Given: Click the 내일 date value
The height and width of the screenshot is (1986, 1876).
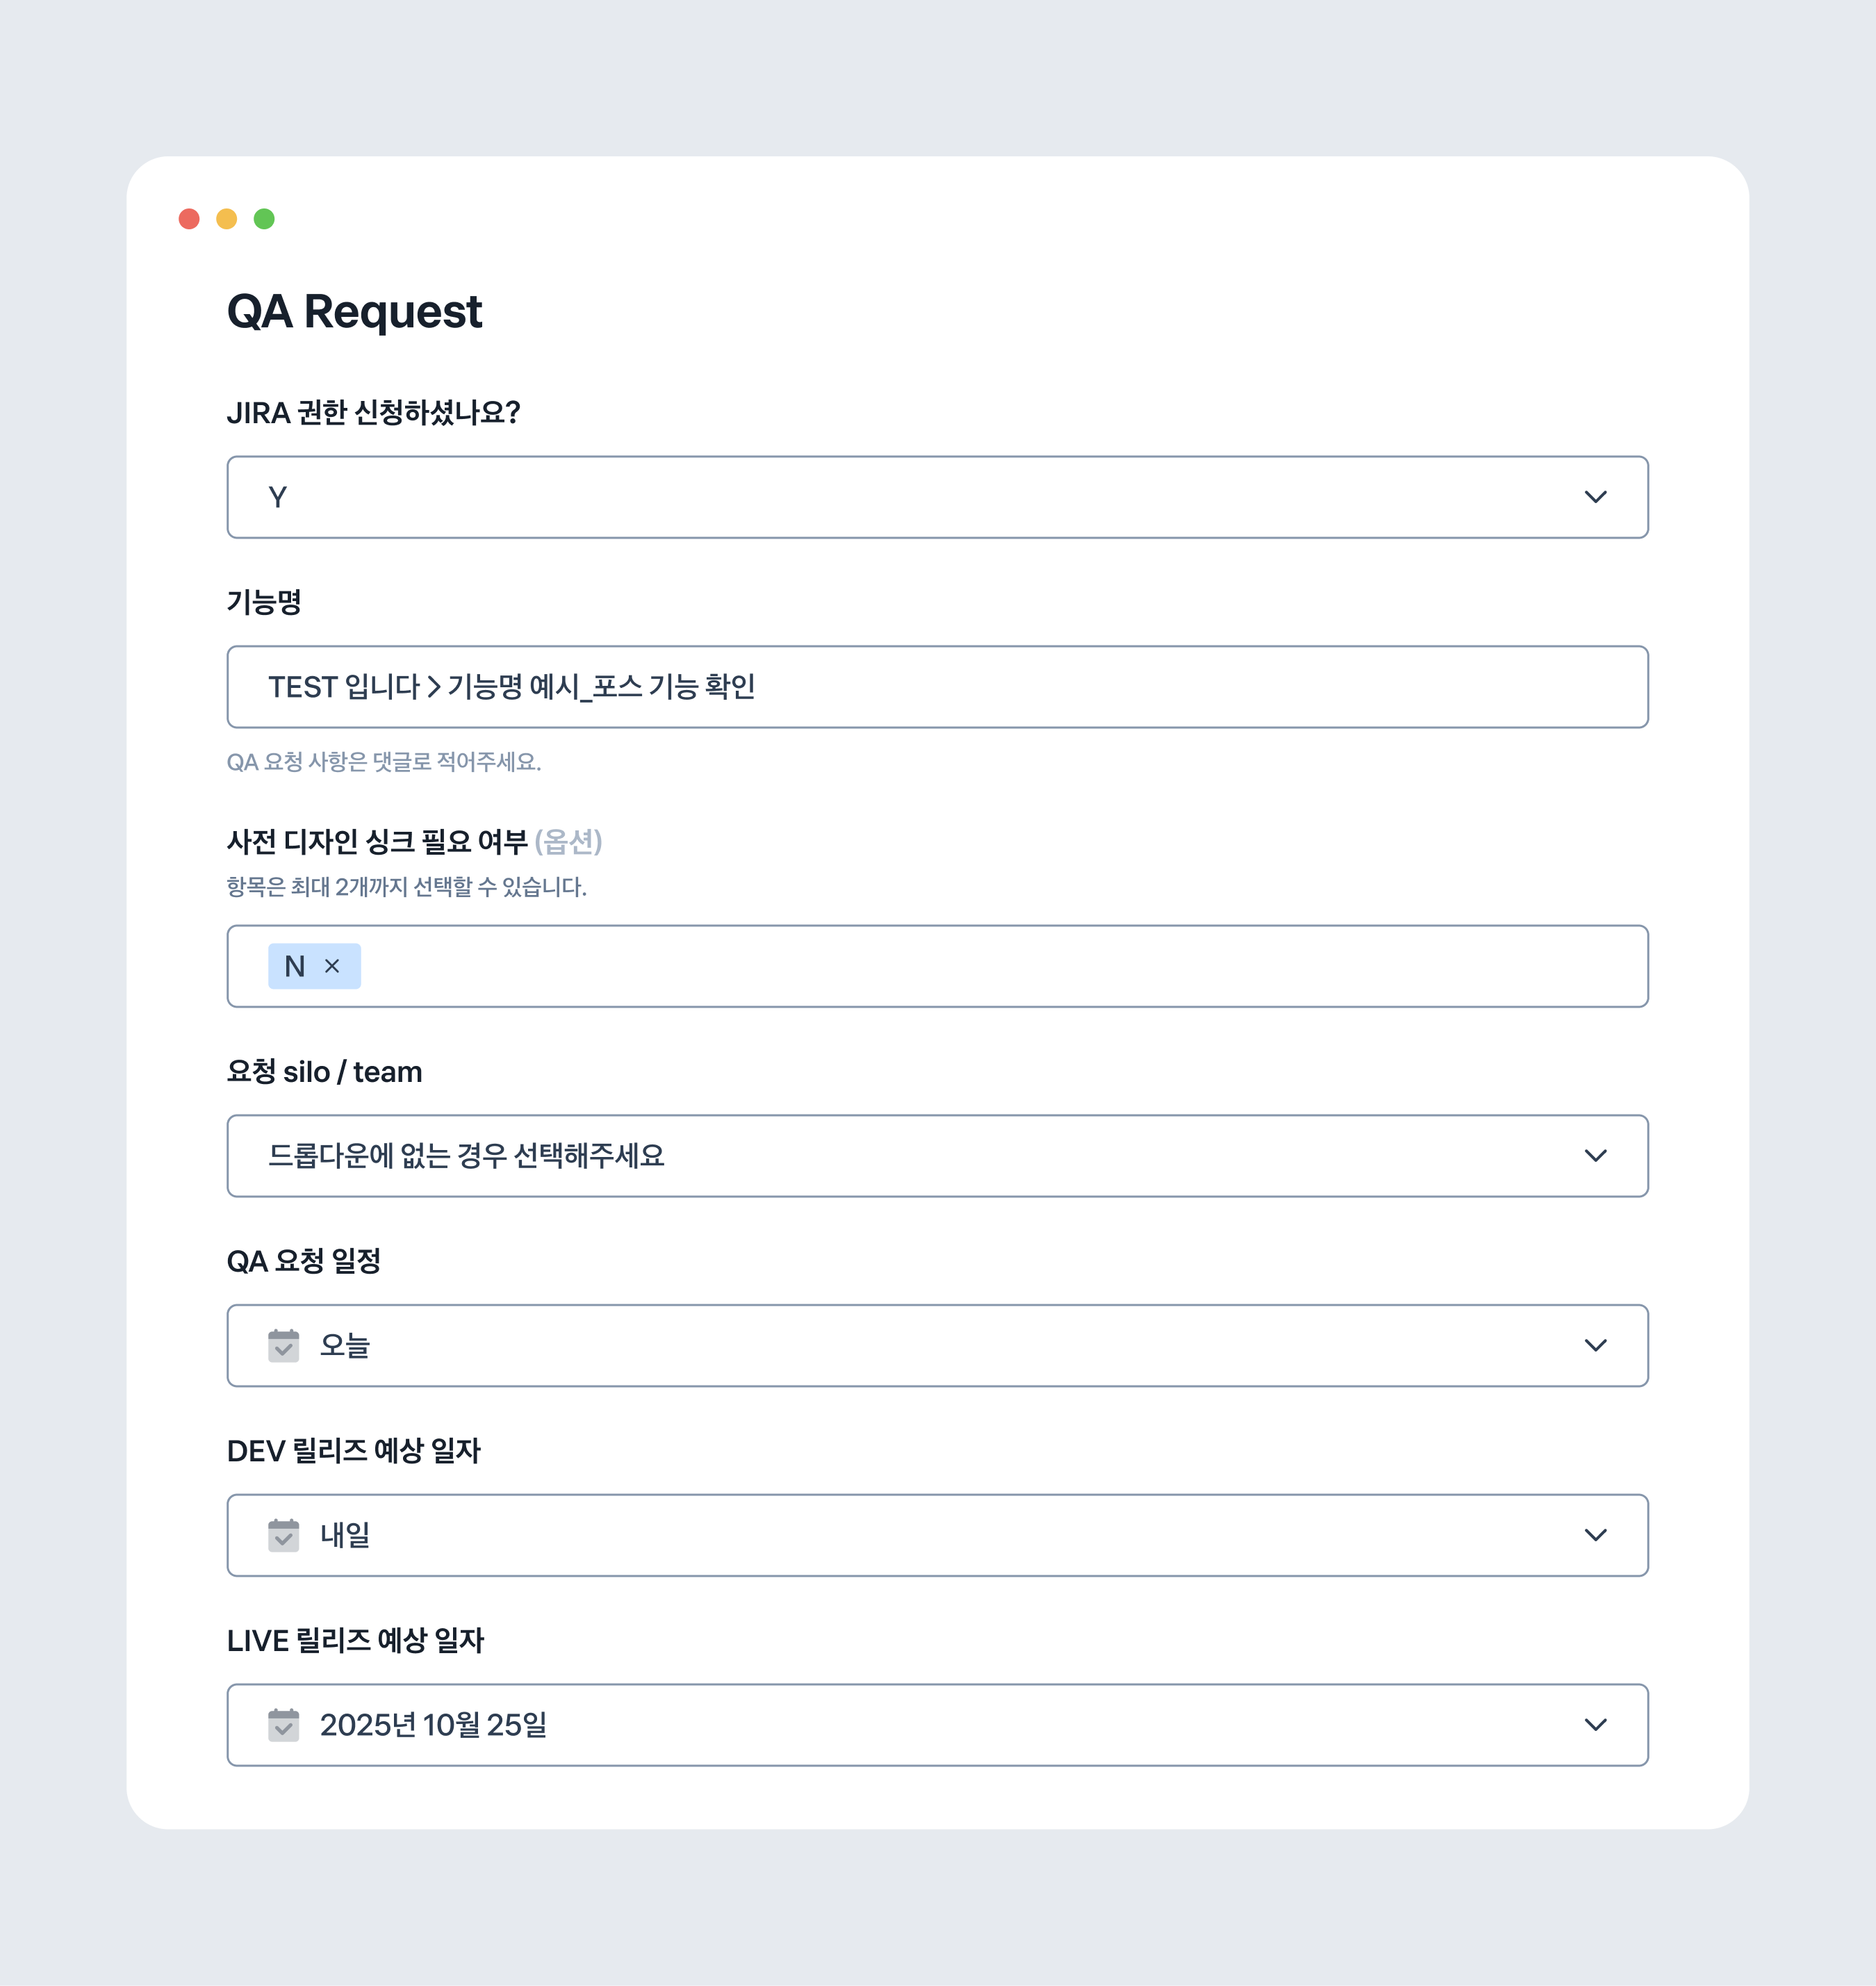Looking at the screenshot, I should click(x=345, y=1535).
